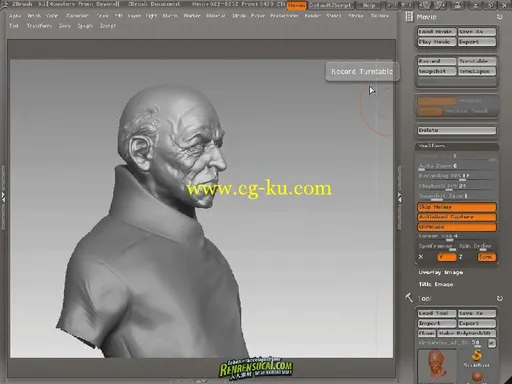Collapse the right tray divider arrows
The width and height of the screenshot is (512, 384).
(400, 197)
